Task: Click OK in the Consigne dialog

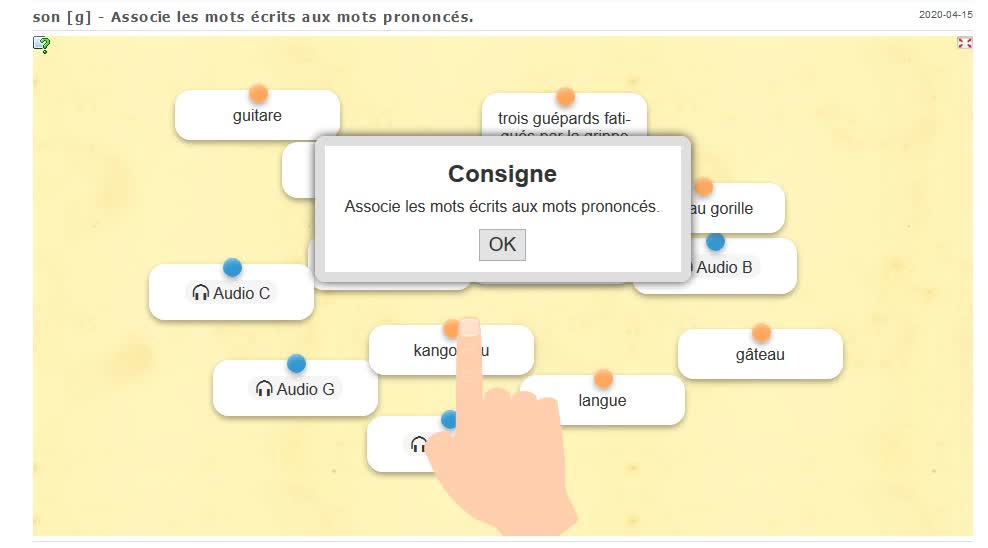Action: [502, 244]
